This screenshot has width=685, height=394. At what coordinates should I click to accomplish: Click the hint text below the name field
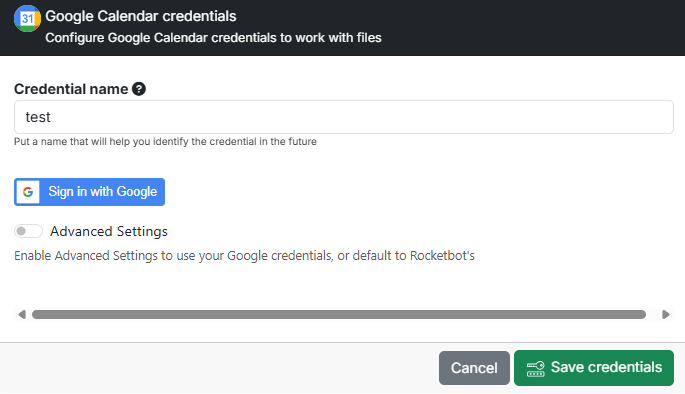pyautogui.click(x=165, y=142)
